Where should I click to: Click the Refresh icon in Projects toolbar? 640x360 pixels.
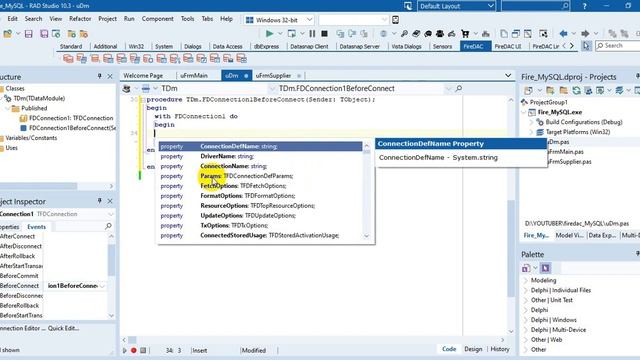pos(576,90)
